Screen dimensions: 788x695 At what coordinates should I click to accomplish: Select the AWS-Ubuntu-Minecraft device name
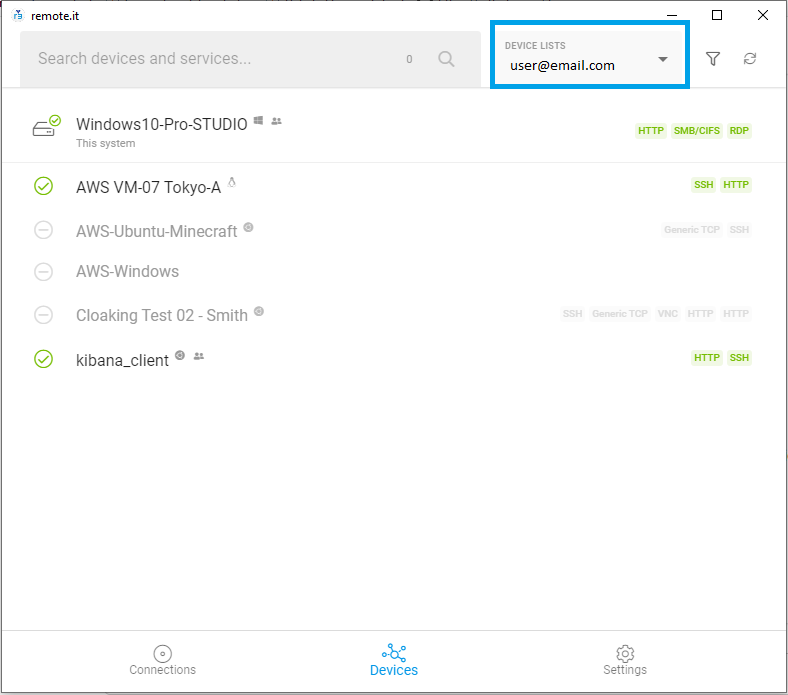click(x=156, y=231)
